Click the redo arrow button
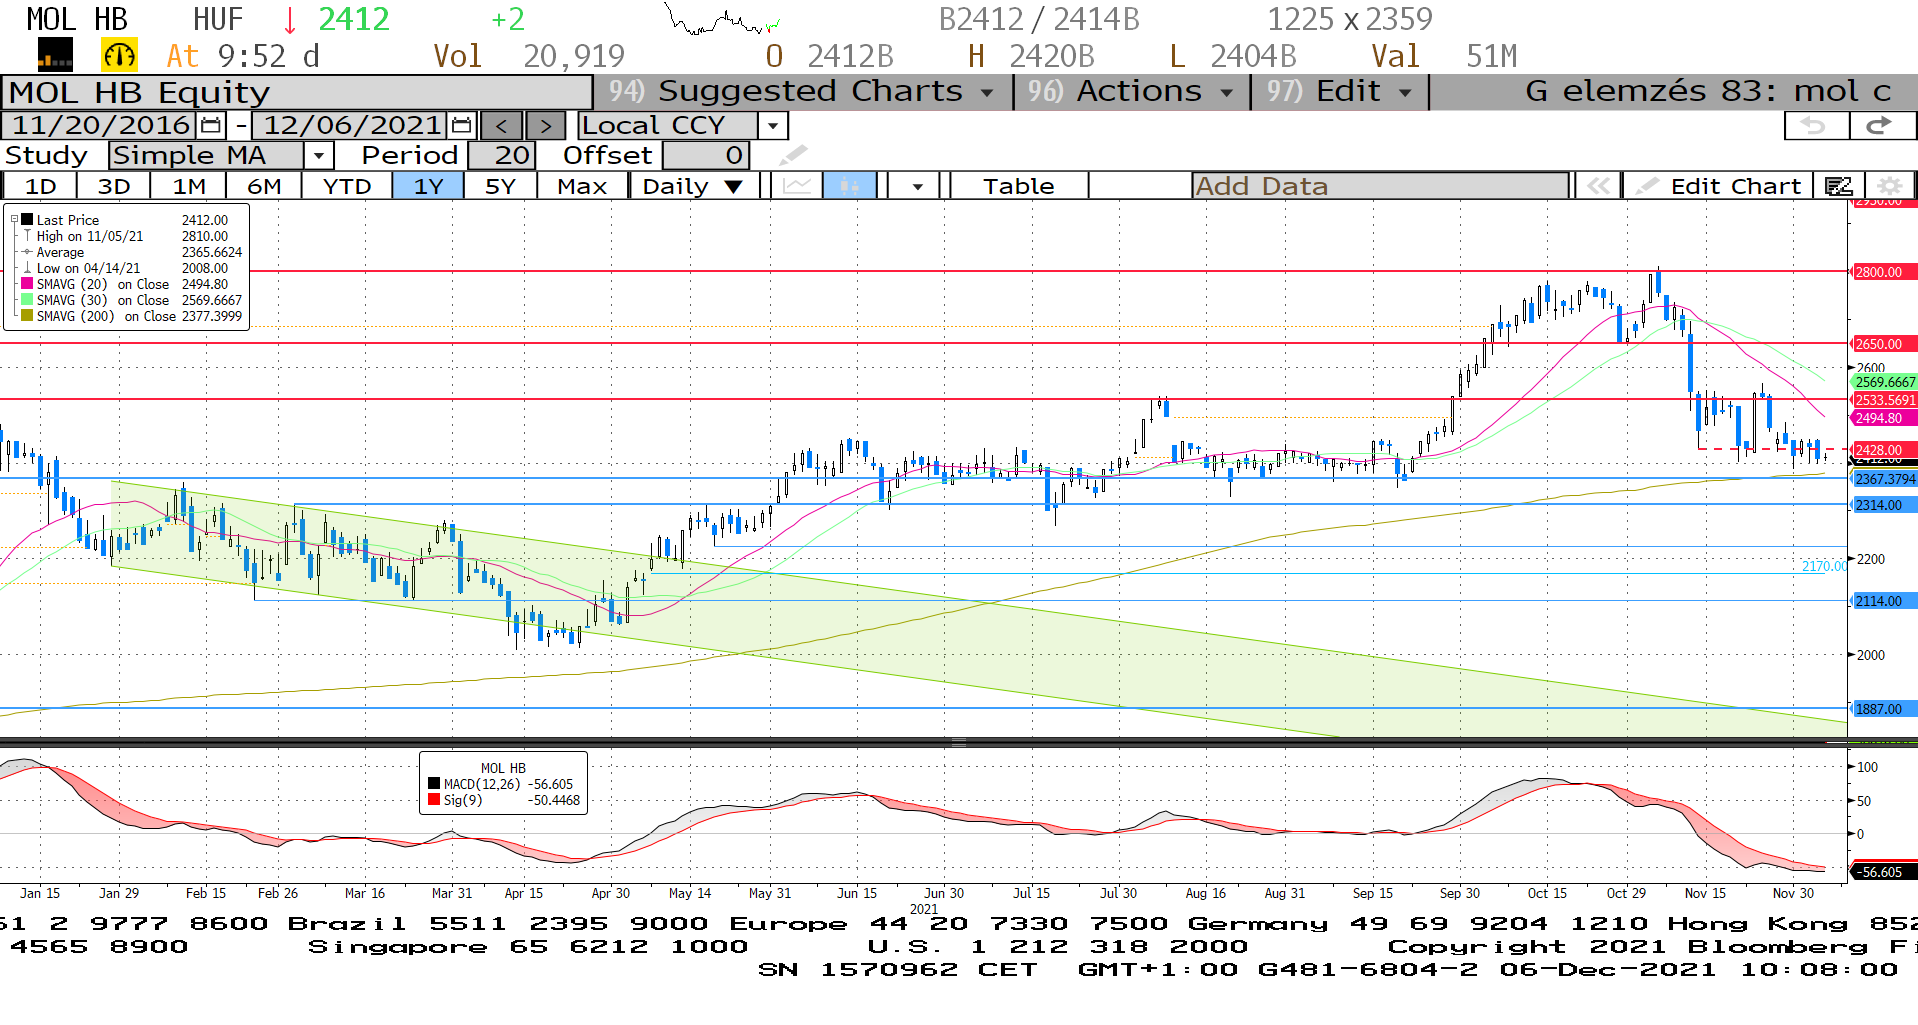 [x=1882, y=125]
